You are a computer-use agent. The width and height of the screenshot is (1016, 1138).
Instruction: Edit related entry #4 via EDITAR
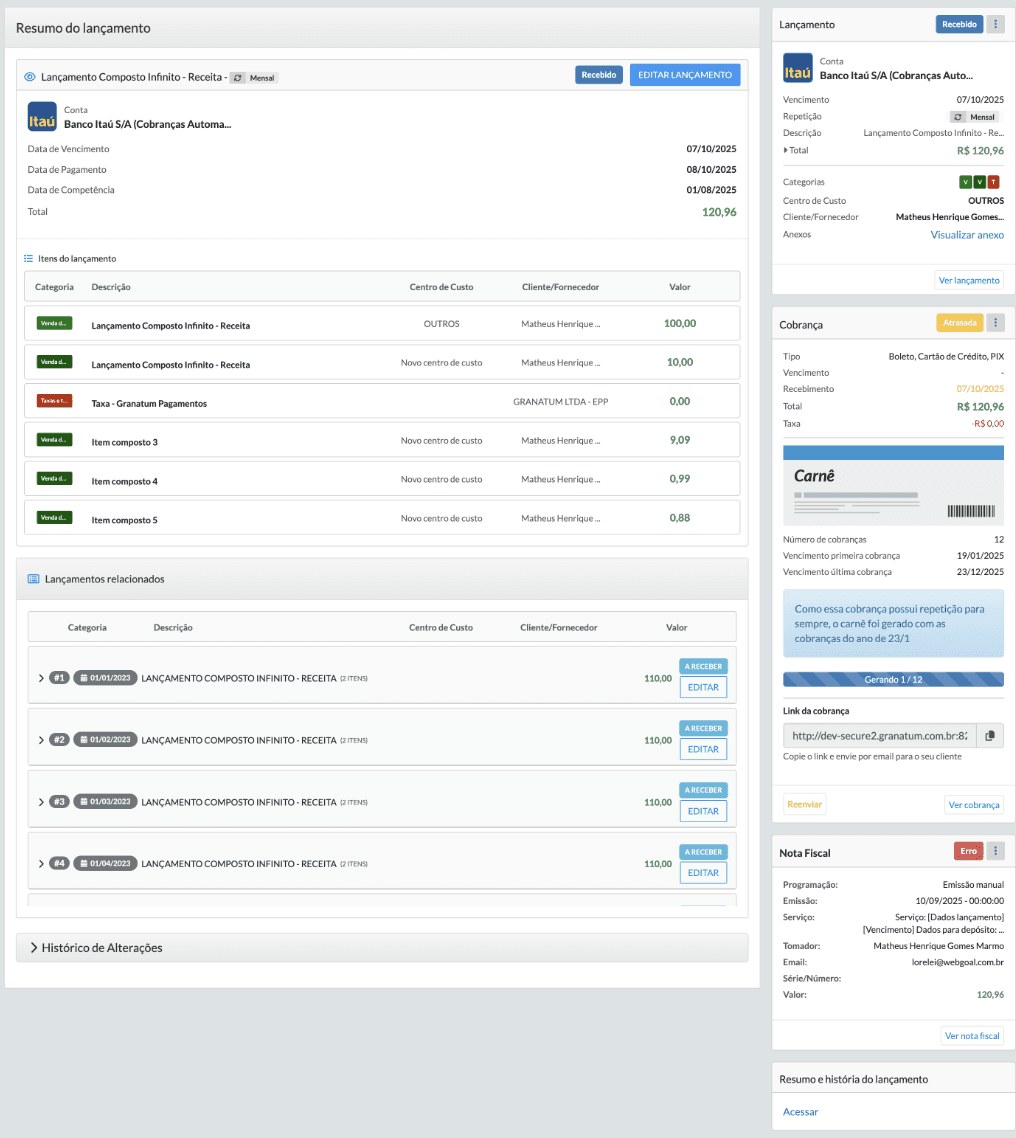click(703, 873)
